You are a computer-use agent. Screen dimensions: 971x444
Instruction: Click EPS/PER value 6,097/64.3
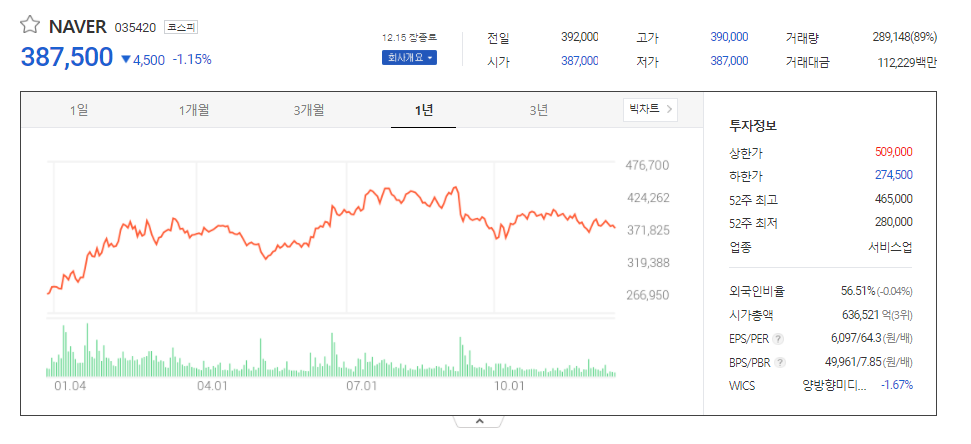point(855,339)
